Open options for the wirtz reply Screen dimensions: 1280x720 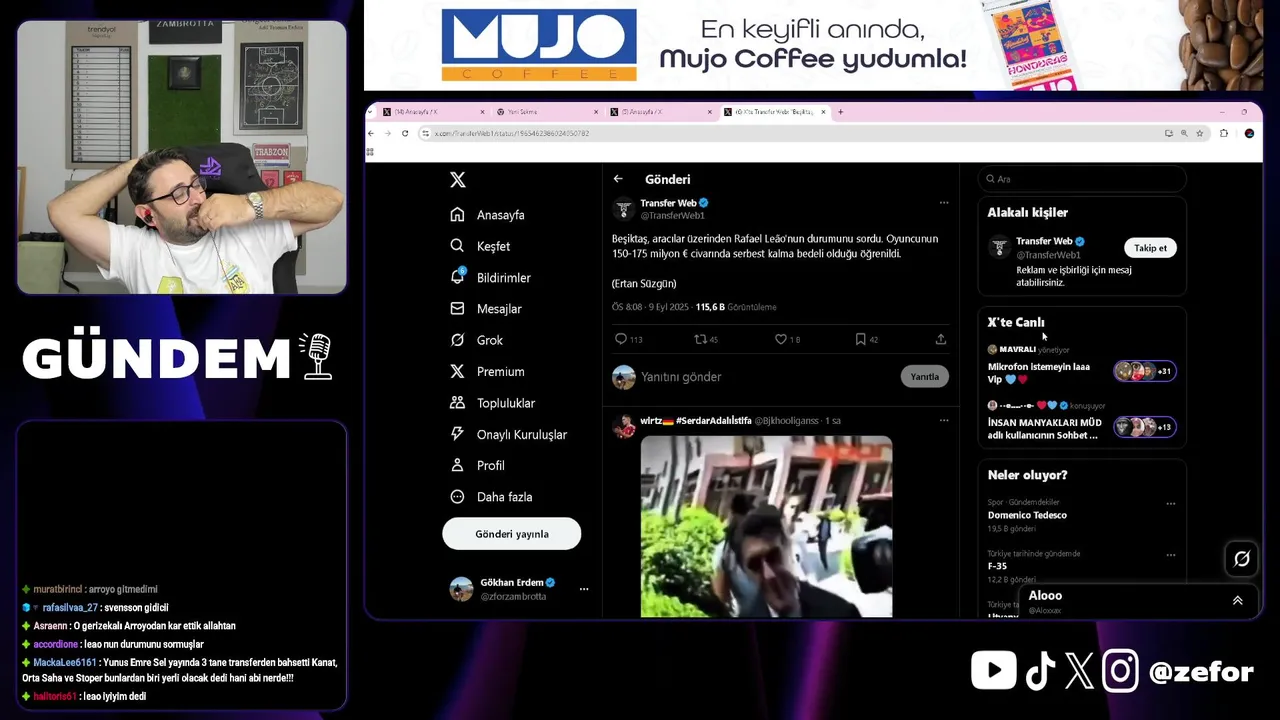[943, 421]
